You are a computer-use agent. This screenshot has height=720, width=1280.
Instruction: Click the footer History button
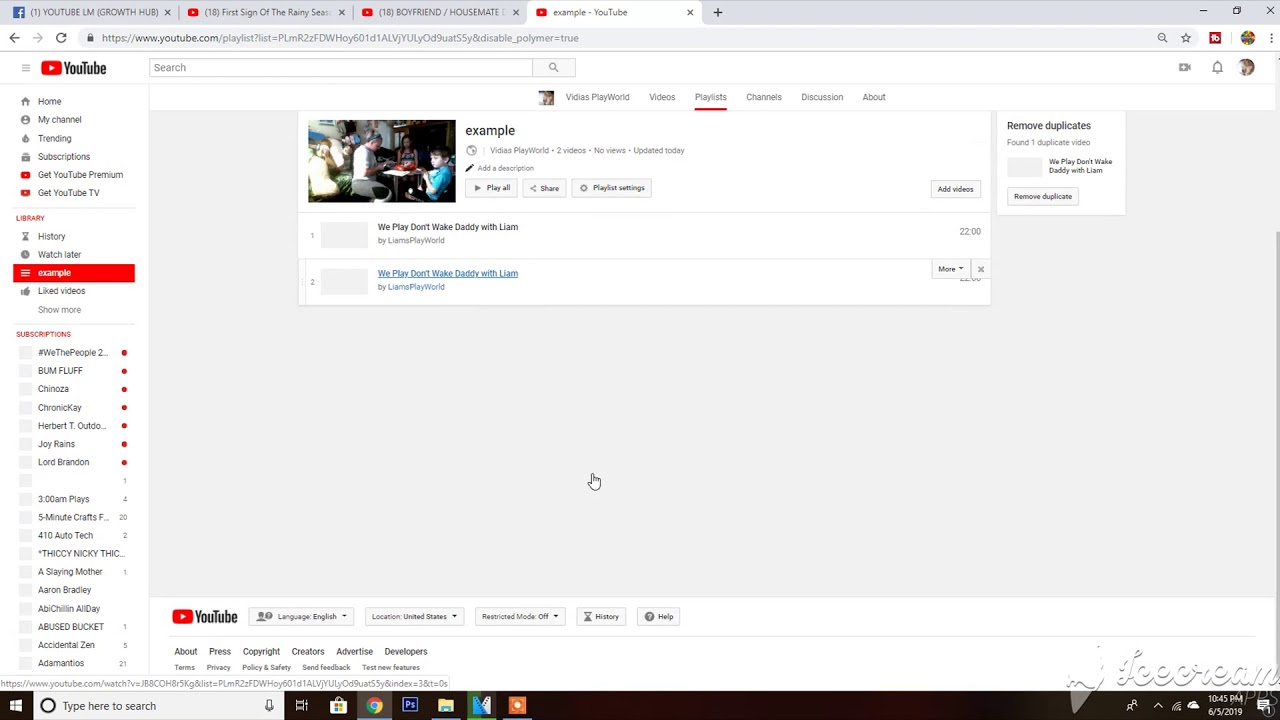pyautogui.click(x=601, y=617)
